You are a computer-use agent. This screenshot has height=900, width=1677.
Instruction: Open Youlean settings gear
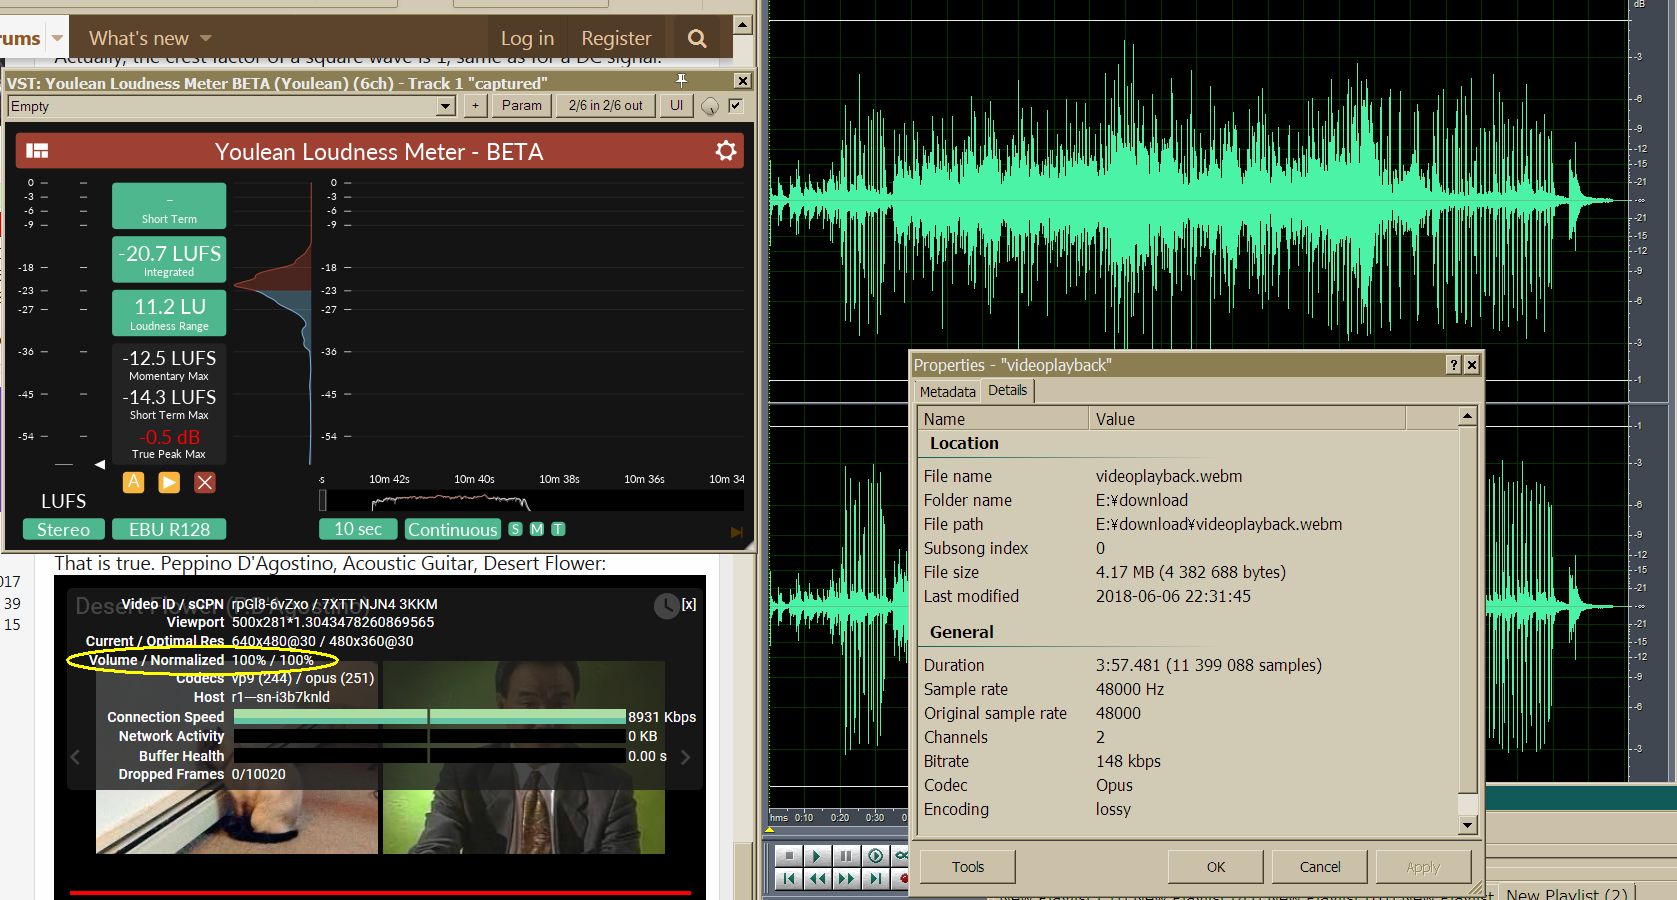click(x=726, y=151)
